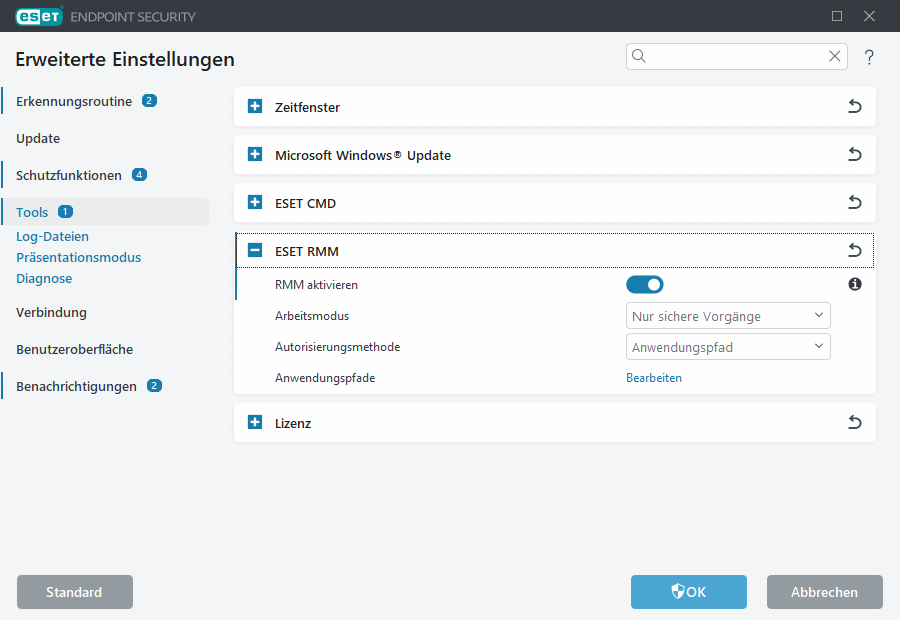Expand the Zeitfenster section
Screen dimensions: 900x620
point(254,106)
